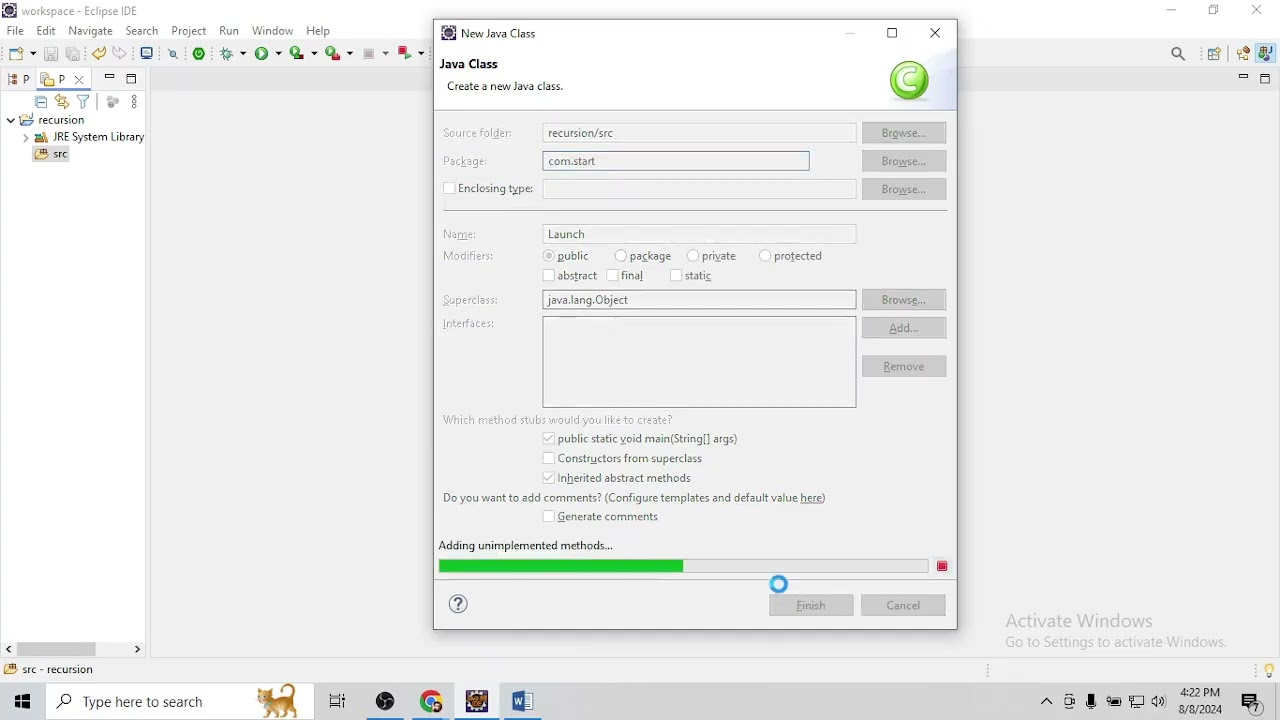Open the Coverage dropdown arrow
Screen dimensions: 1280x720
tap(314, 54)
